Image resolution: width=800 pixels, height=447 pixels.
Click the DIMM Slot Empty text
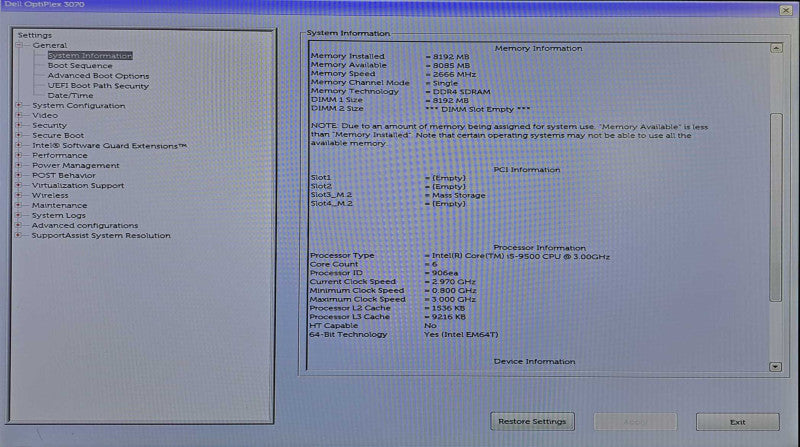[478, 109]
